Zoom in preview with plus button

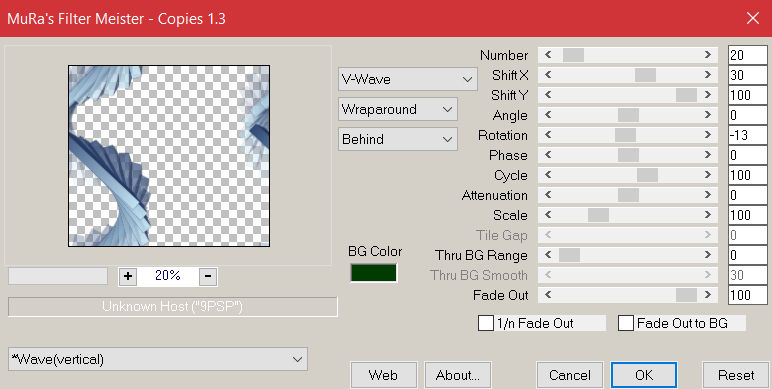(128, 276)
